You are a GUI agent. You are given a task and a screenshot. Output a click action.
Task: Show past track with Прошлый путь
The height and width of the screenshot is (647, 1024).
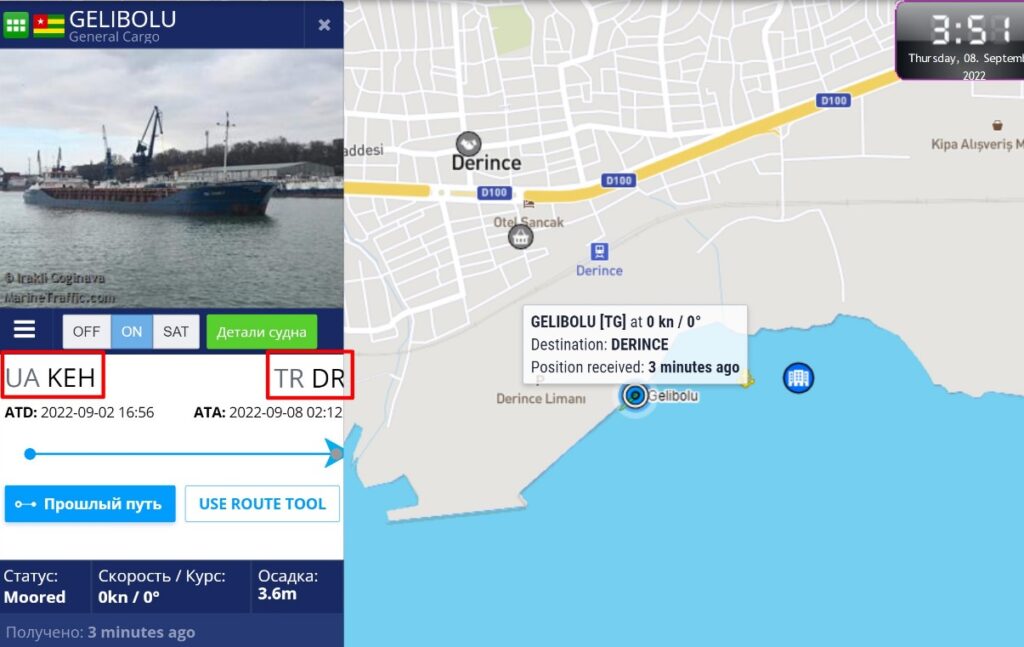coord(90,503)
